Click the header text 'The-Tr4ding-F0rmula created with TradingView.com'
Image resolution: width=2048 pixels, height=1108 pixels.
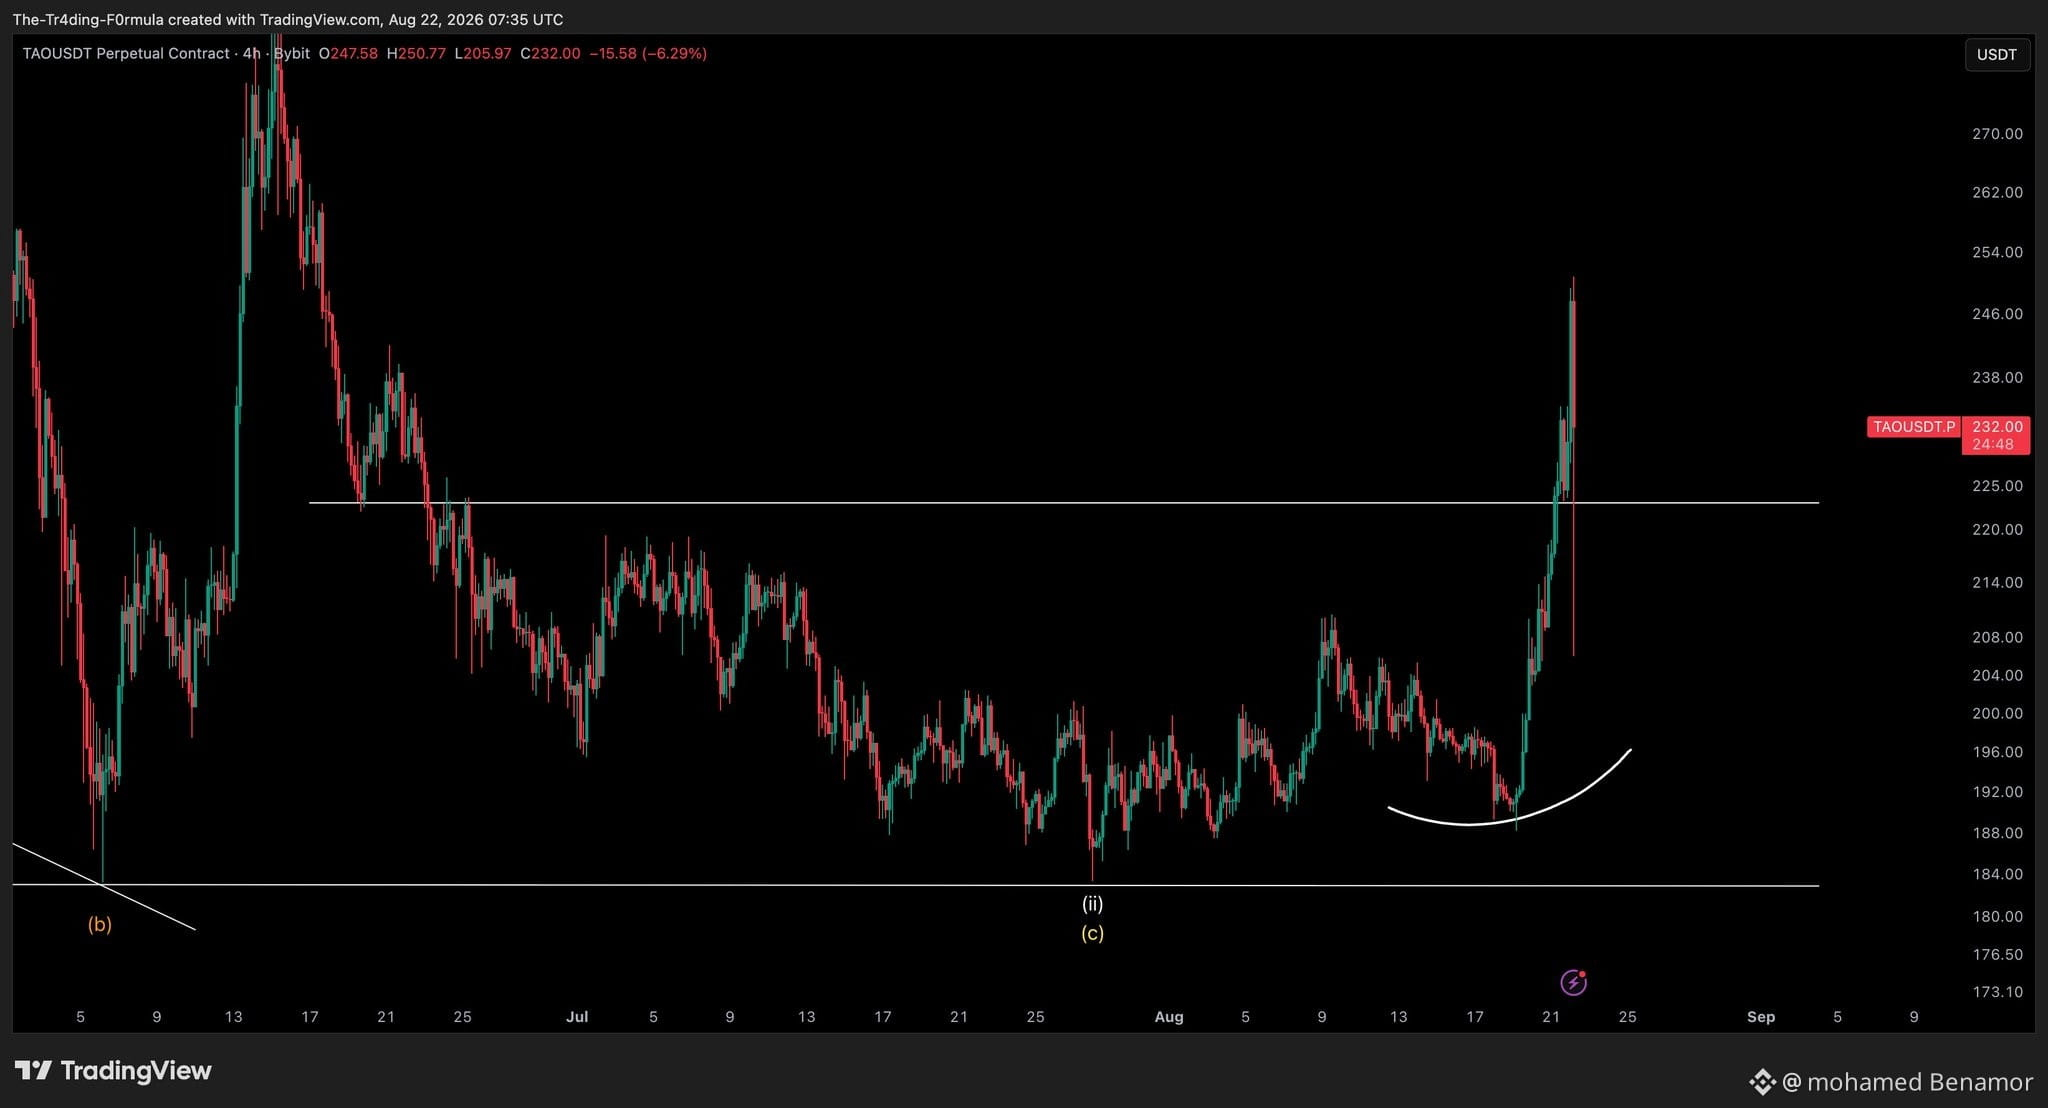click(196, 20)
